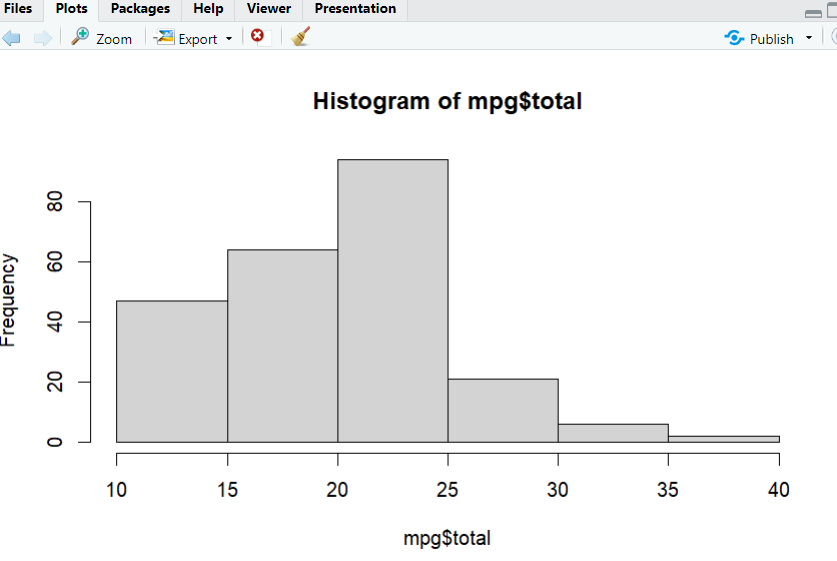This screenshot has width=837, height=561.
Task: Click the x-axis tick label '35'
Action: pos(668,489)
